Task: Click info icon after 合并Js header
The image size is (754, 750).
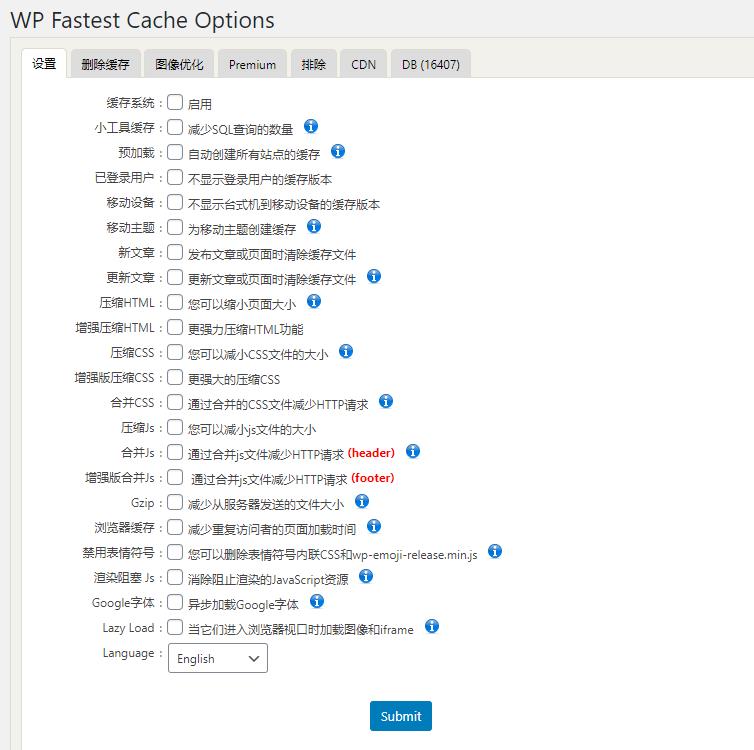Action: (413, 451)
